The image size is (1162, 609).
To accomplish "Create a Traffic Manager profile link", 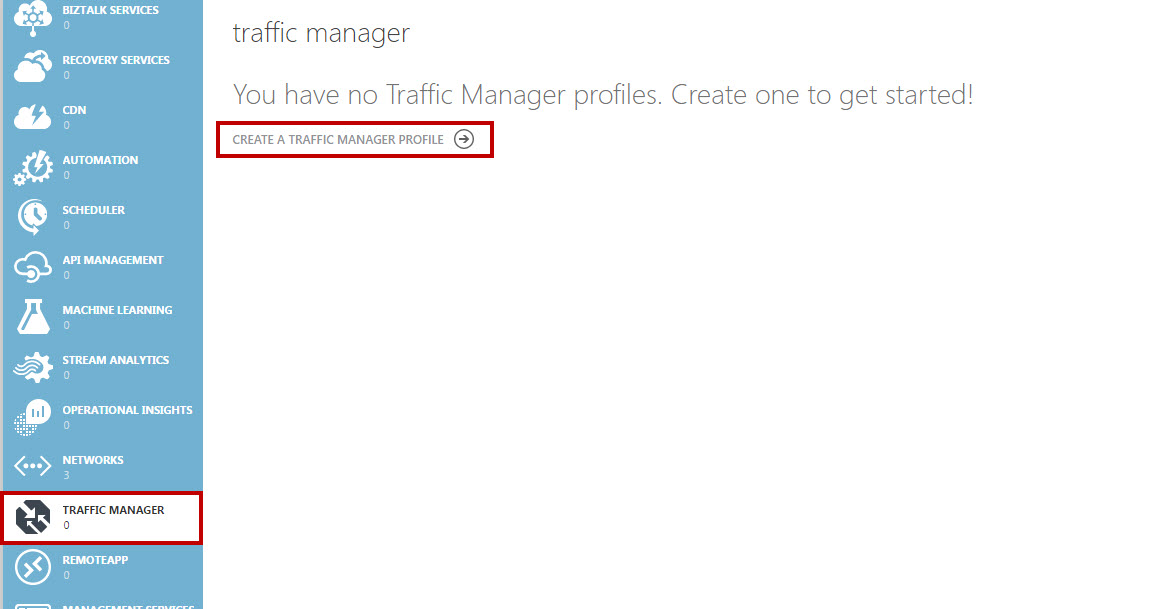I will tap(353, 139).
